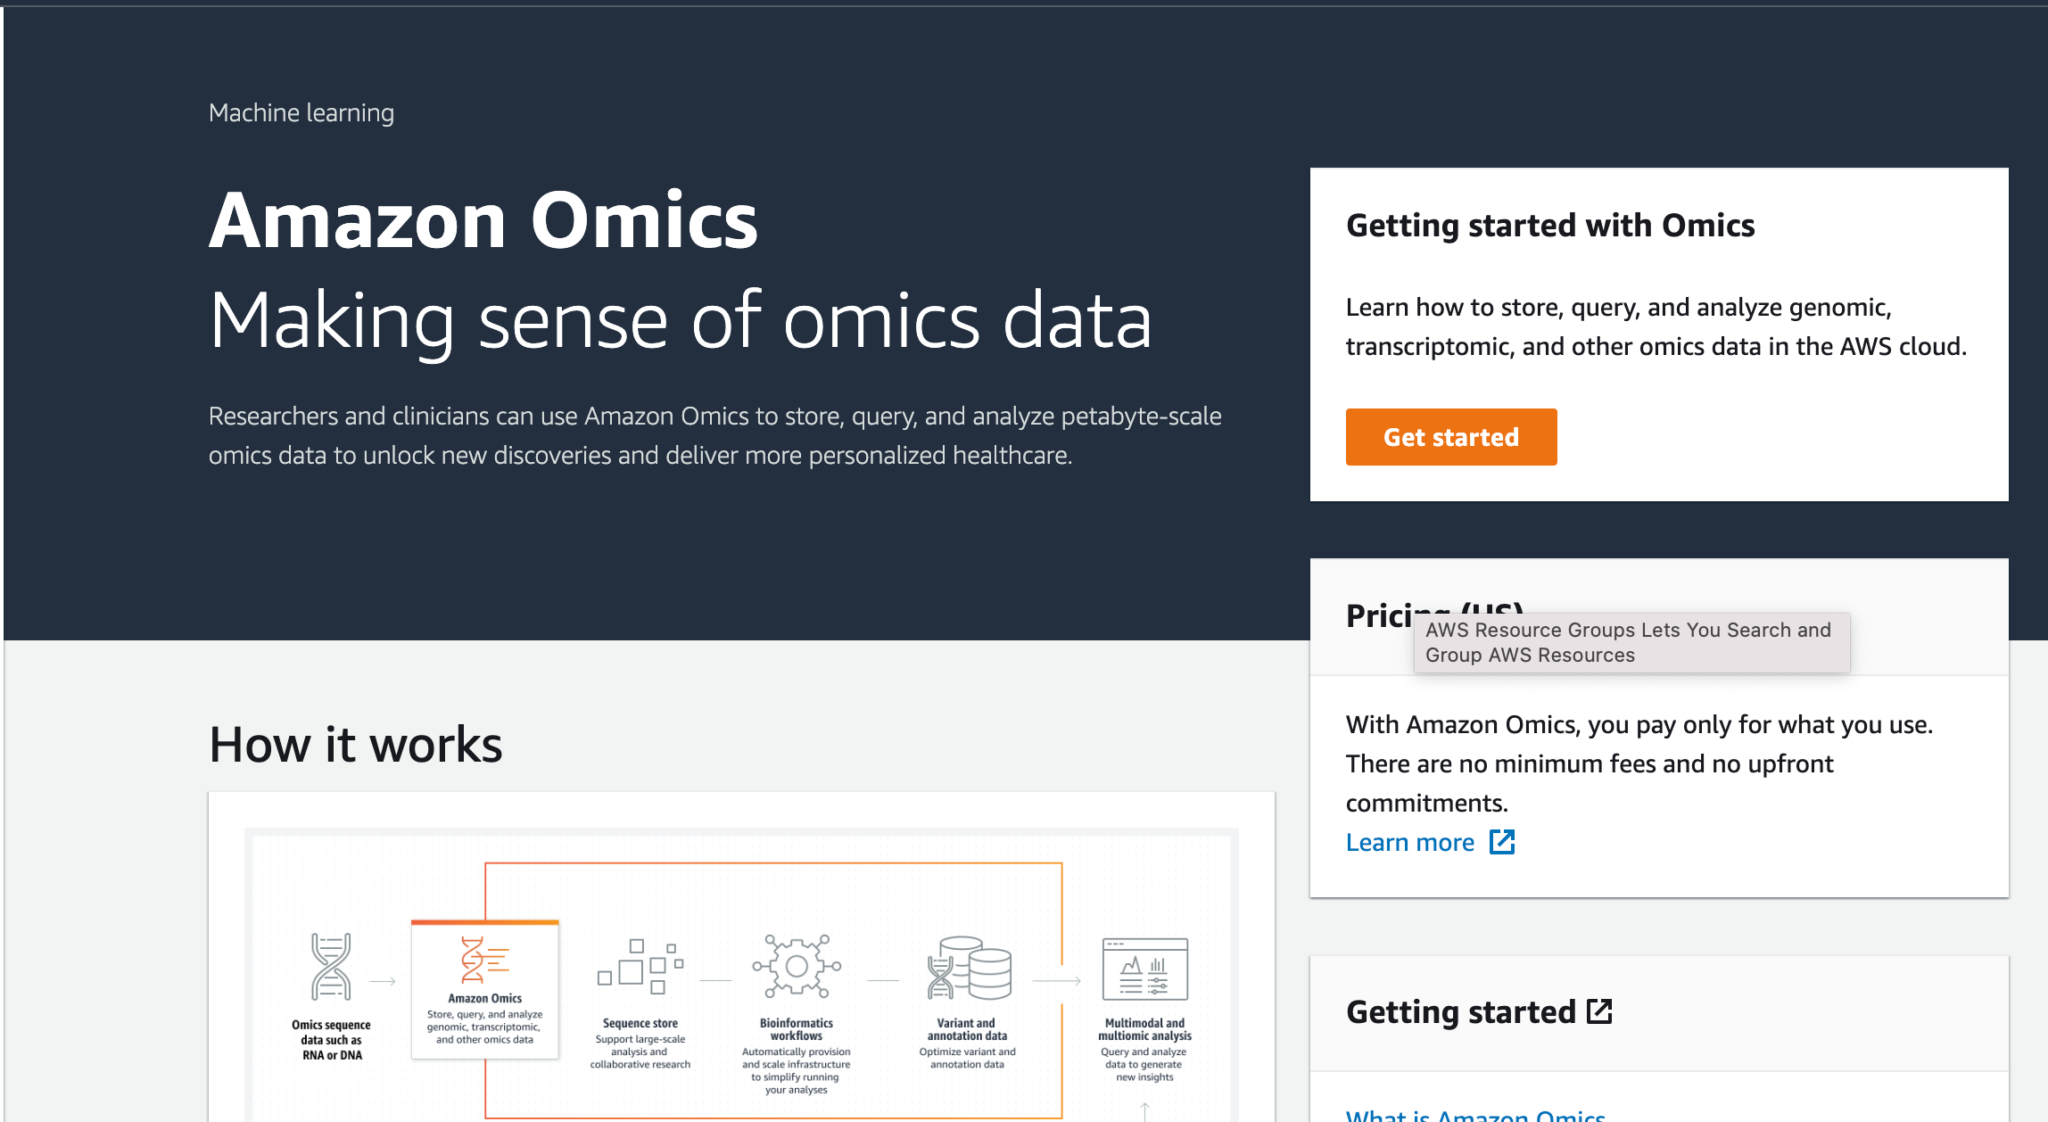2048x1122 pixels.
Task: Click Learn more under the pricing description
Action: [x=1409, y=841]
